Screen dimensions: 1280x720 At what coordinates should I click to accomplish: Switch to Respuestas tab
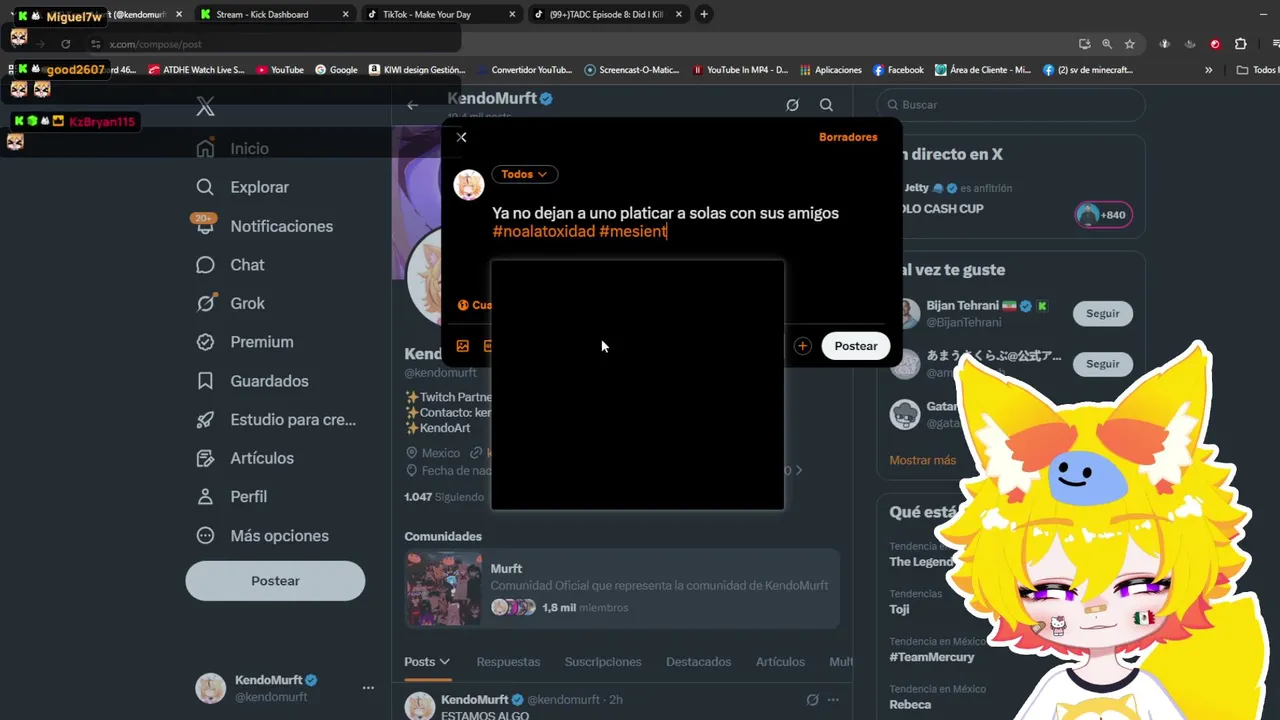508,662
